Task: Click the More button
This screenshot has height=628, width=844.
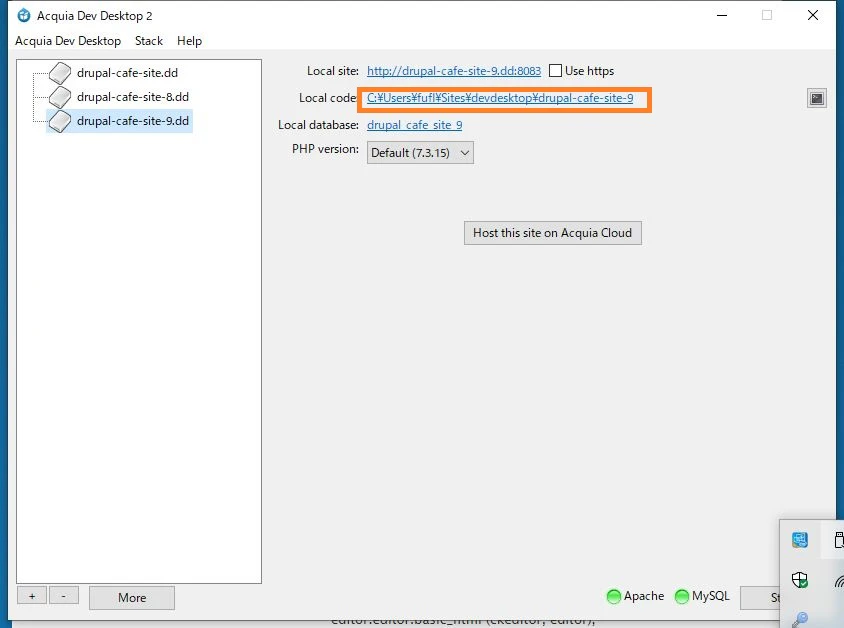Action: 132,598
